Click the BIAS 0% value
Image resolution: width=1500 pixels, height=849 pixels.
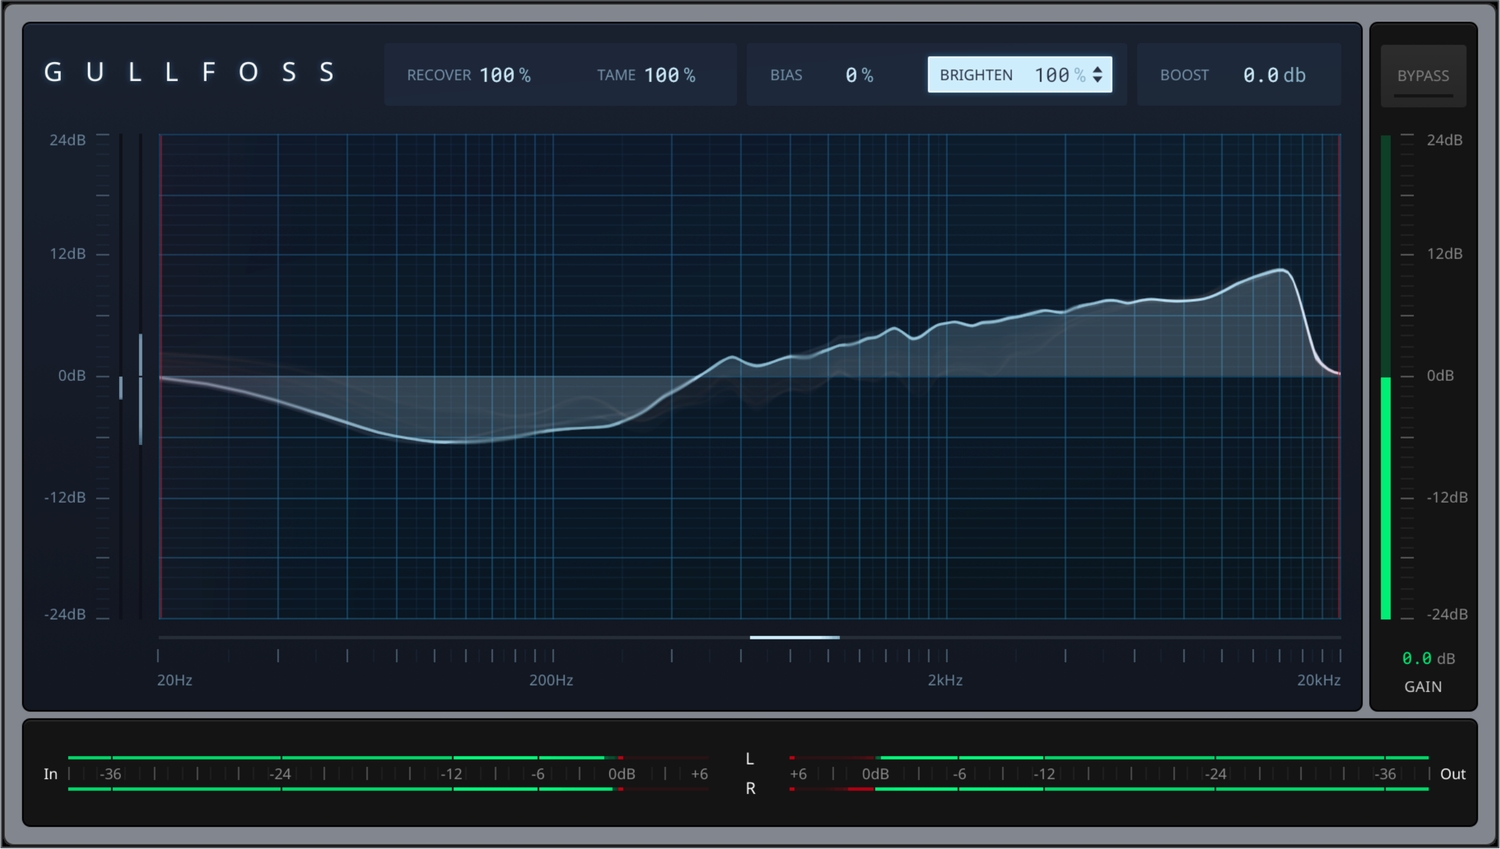pyautogui.click(x=858, y=75)
